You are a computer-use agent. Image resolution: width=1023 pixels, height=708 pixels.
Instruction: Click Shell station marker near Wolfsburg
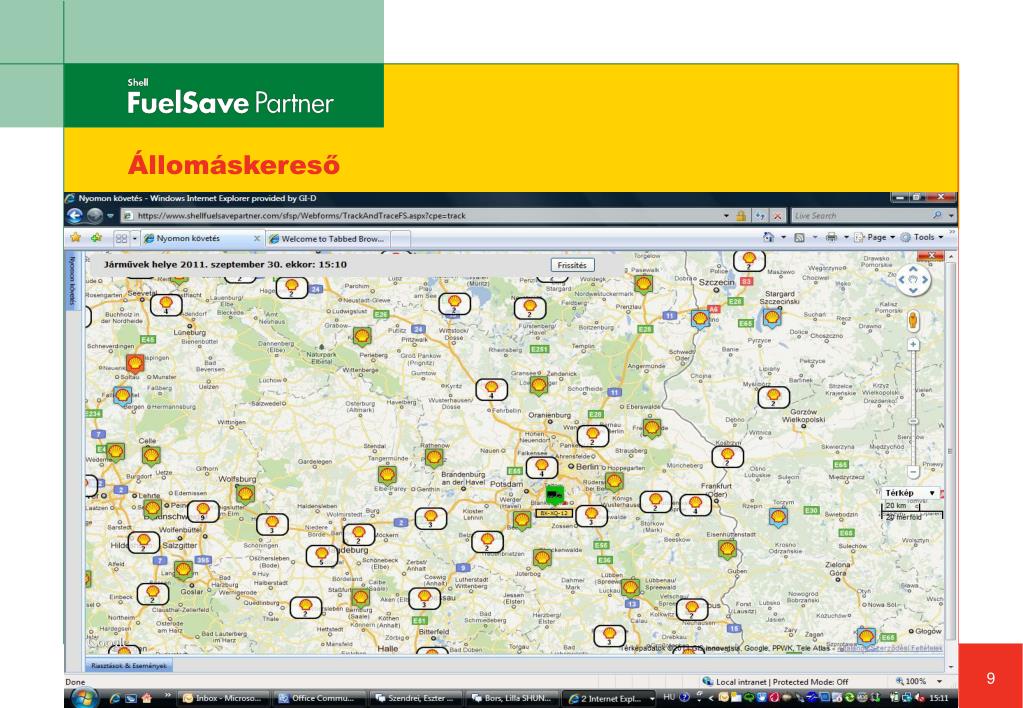pyautogui.click(x=245, y=494)
